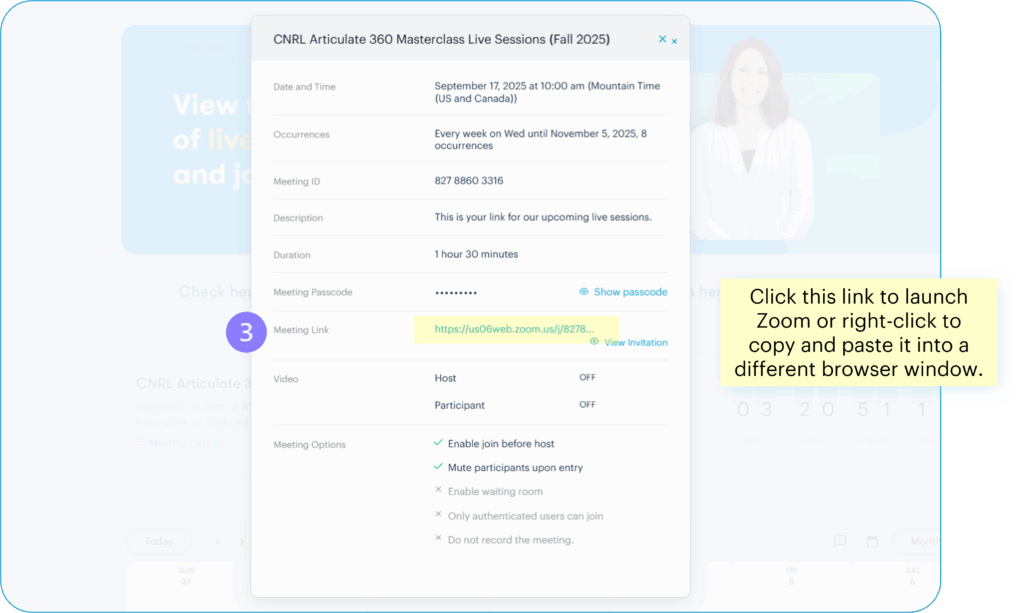Click the Show passcode link text

click(630, 292)
